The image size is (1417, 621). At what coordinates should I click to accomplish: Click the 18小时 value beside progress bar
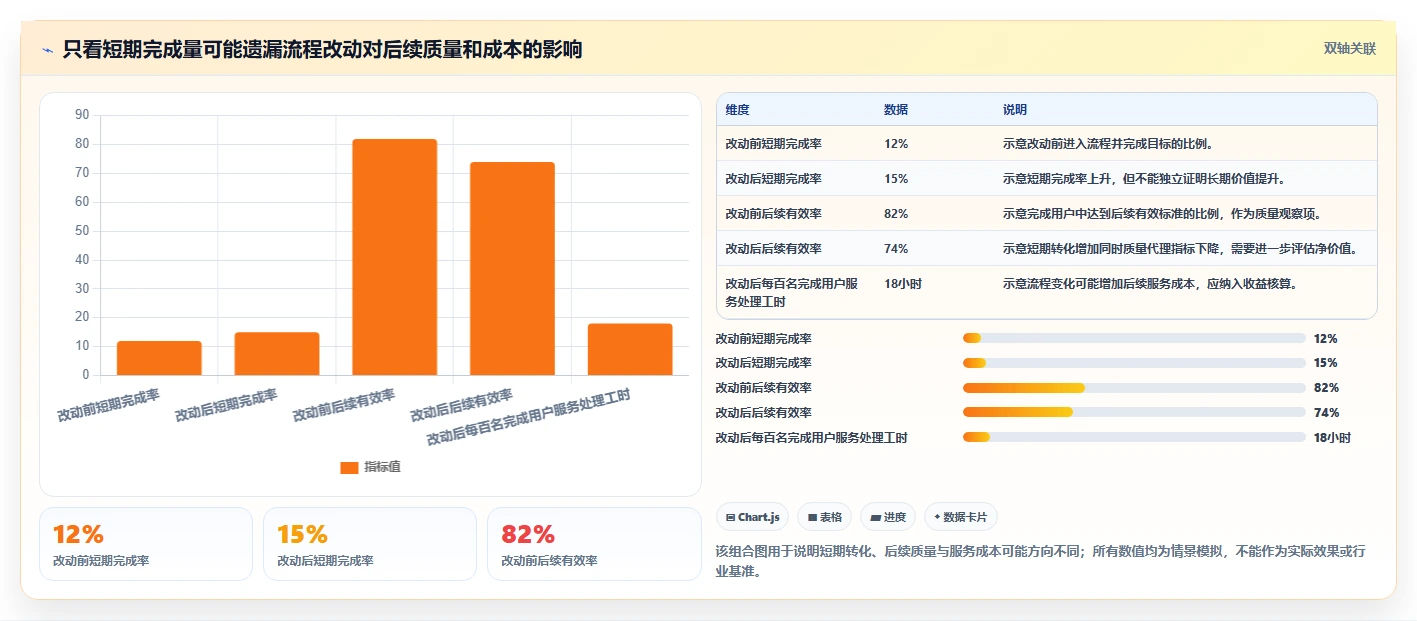[x=1333, y=437]
